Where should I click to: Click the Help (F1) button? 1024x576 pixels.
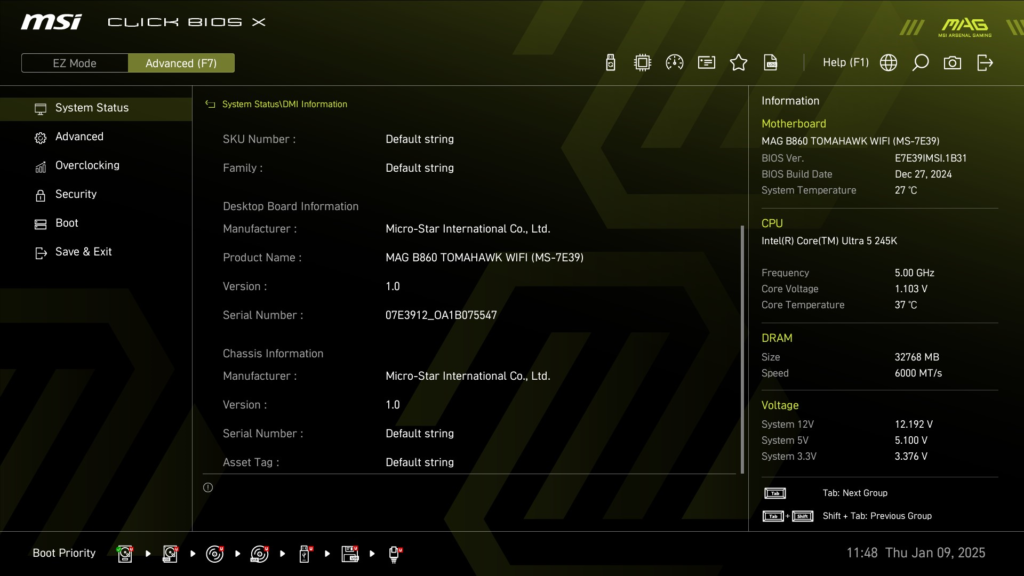845,61
